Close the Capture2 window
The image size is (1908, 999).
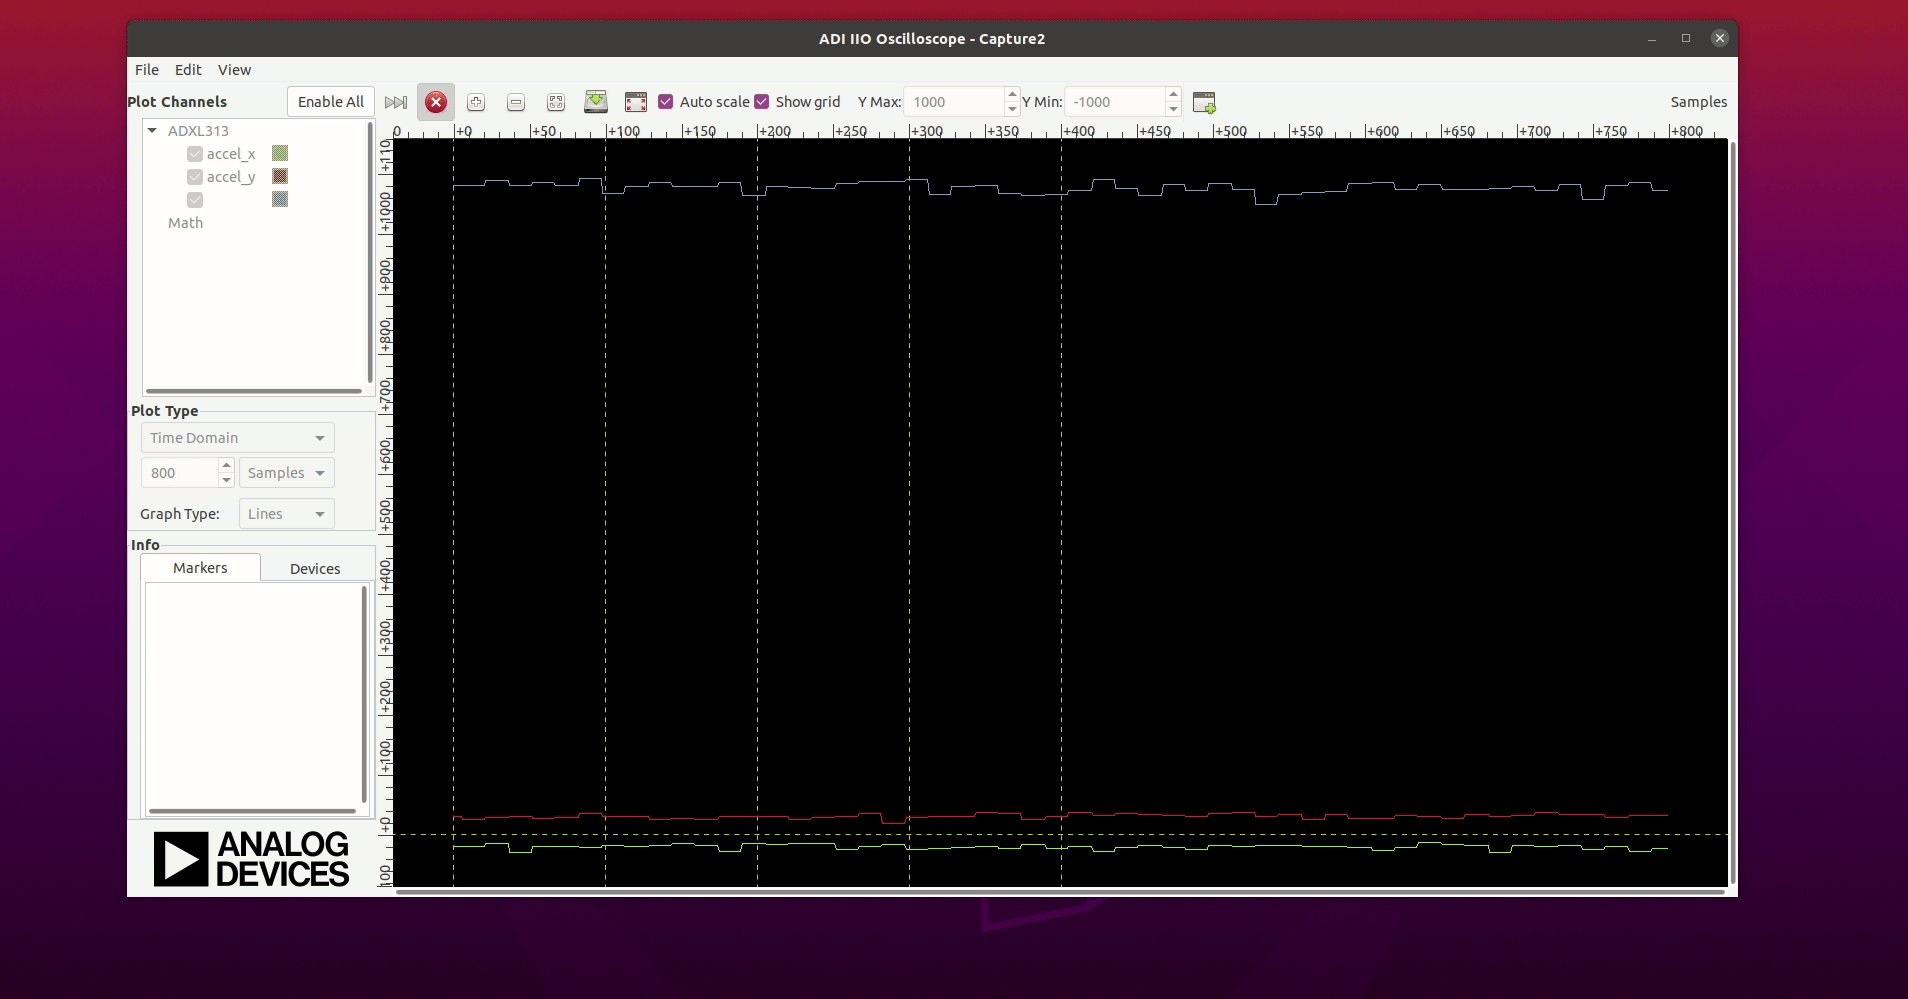[x=1720, y=39]
